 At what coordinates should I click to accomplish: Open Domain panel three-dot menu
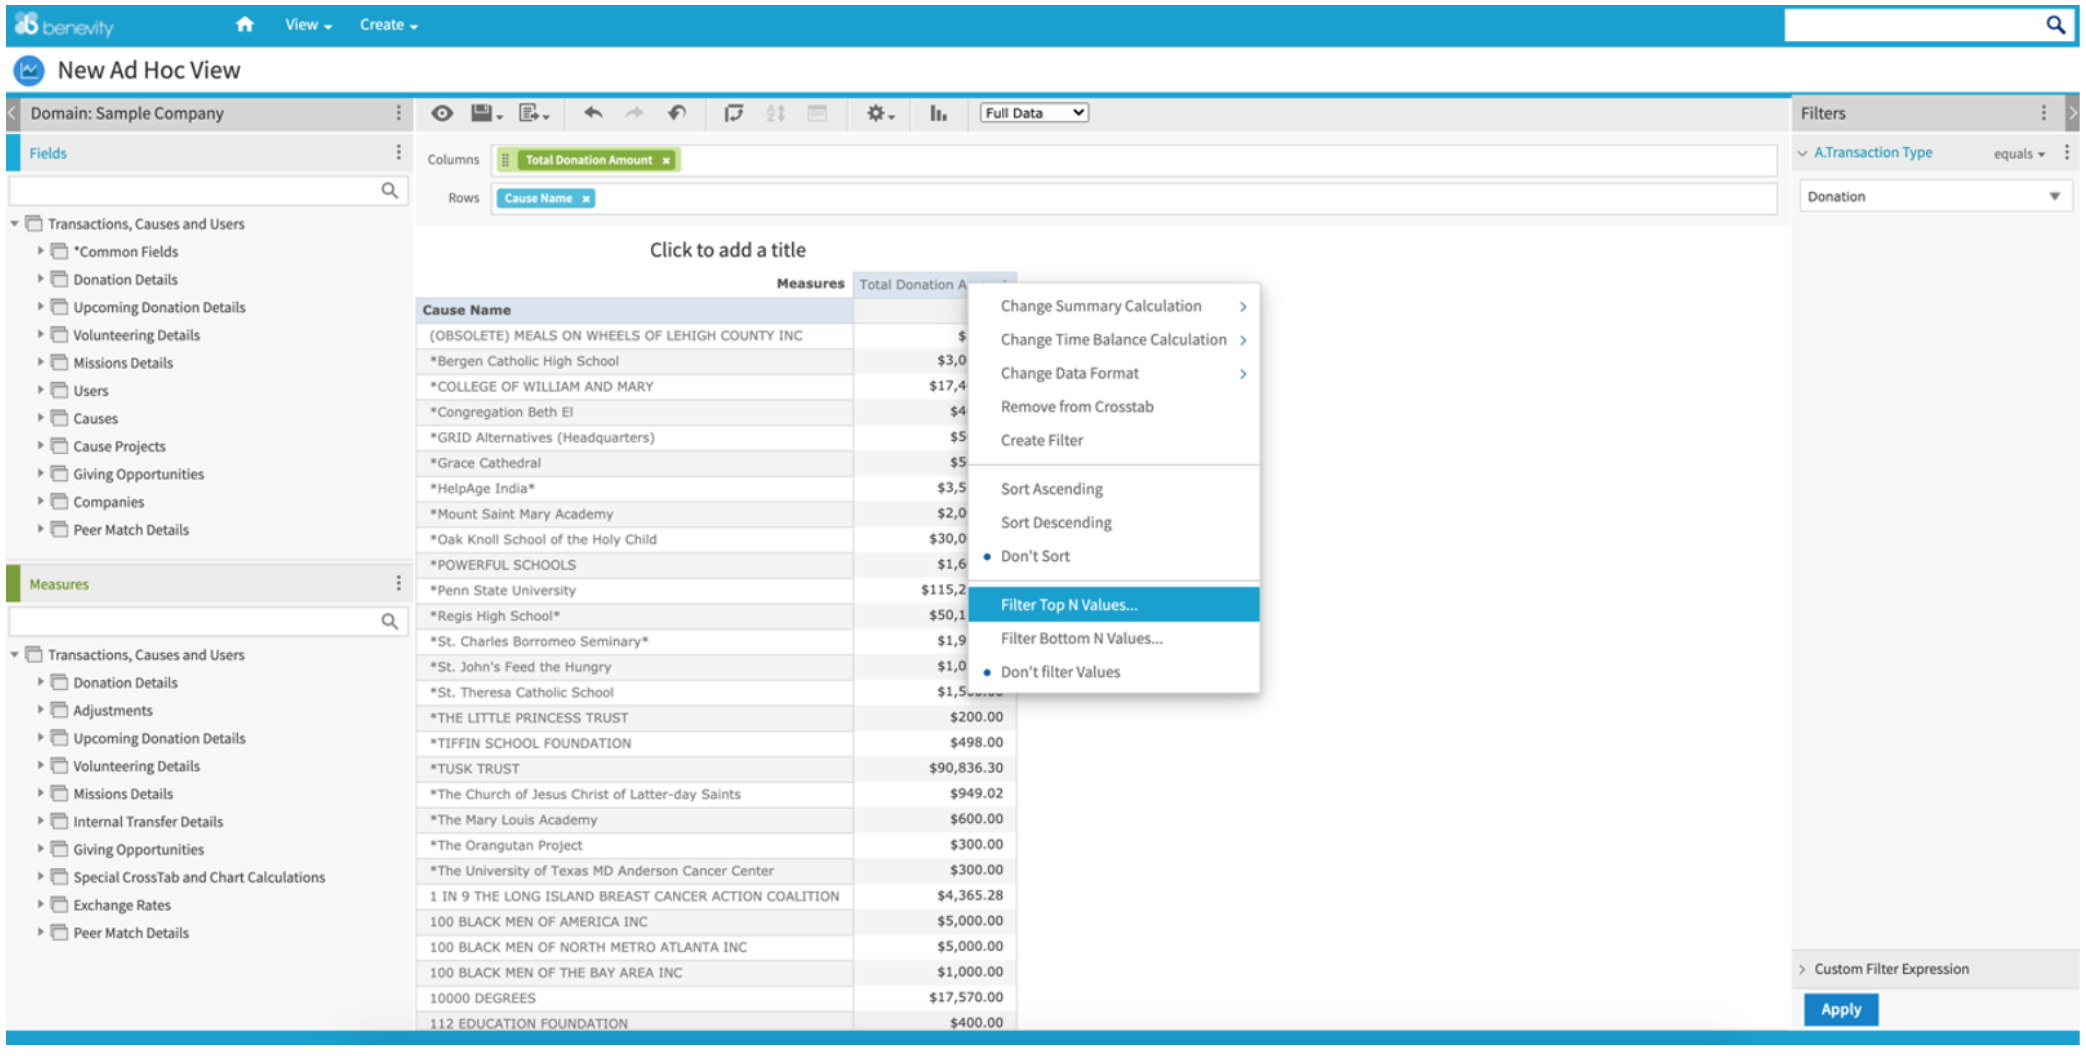[x=398, y=113]
